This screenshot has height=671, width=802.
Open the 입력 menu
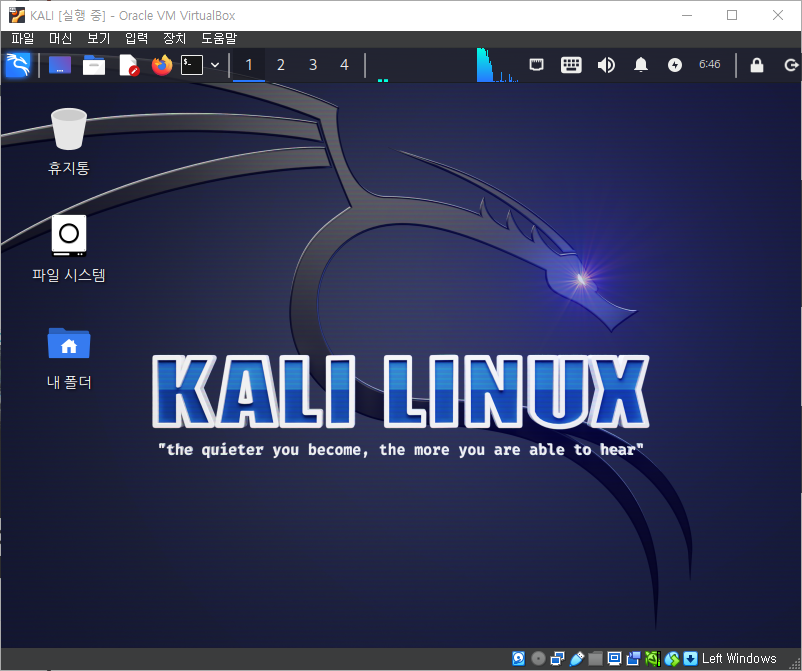coord(137,38)
